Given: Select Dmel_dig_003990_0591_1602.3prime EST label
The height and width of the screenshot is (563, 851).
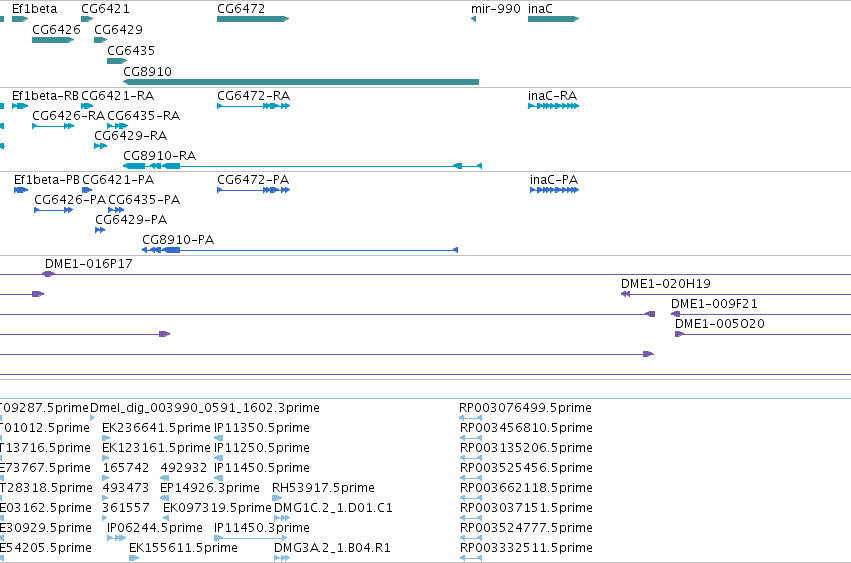Looking at the screenshot, I should [x=205, y=408].
